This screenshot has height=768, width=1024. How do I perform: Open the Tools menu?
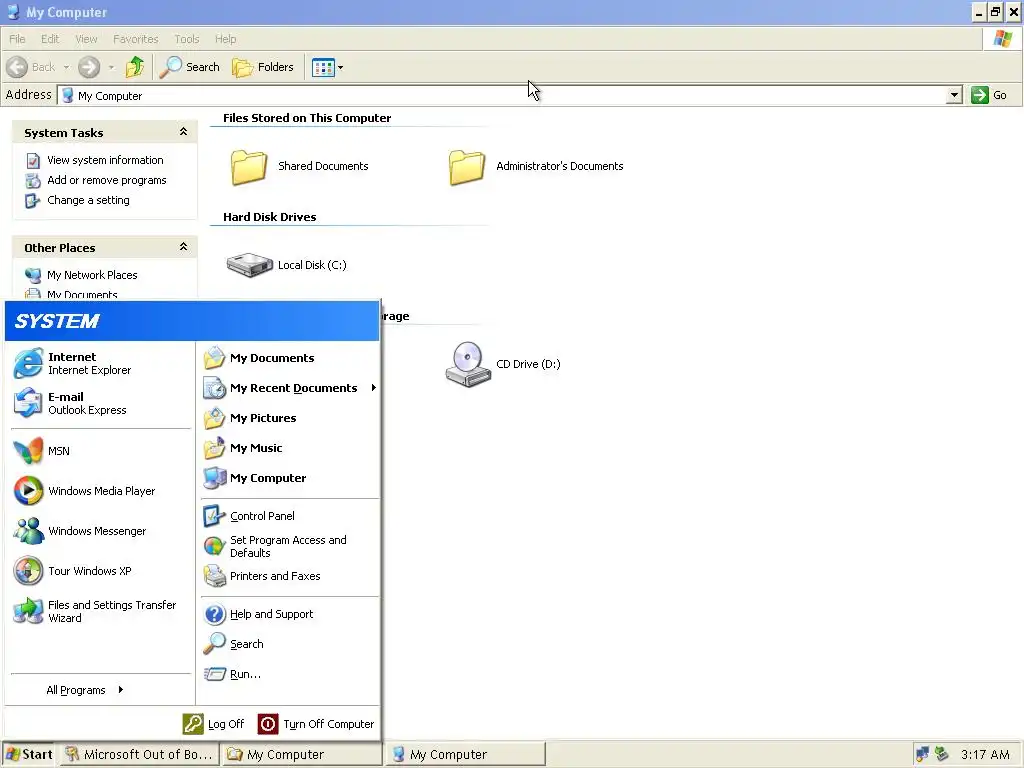[x=186, y=39]
